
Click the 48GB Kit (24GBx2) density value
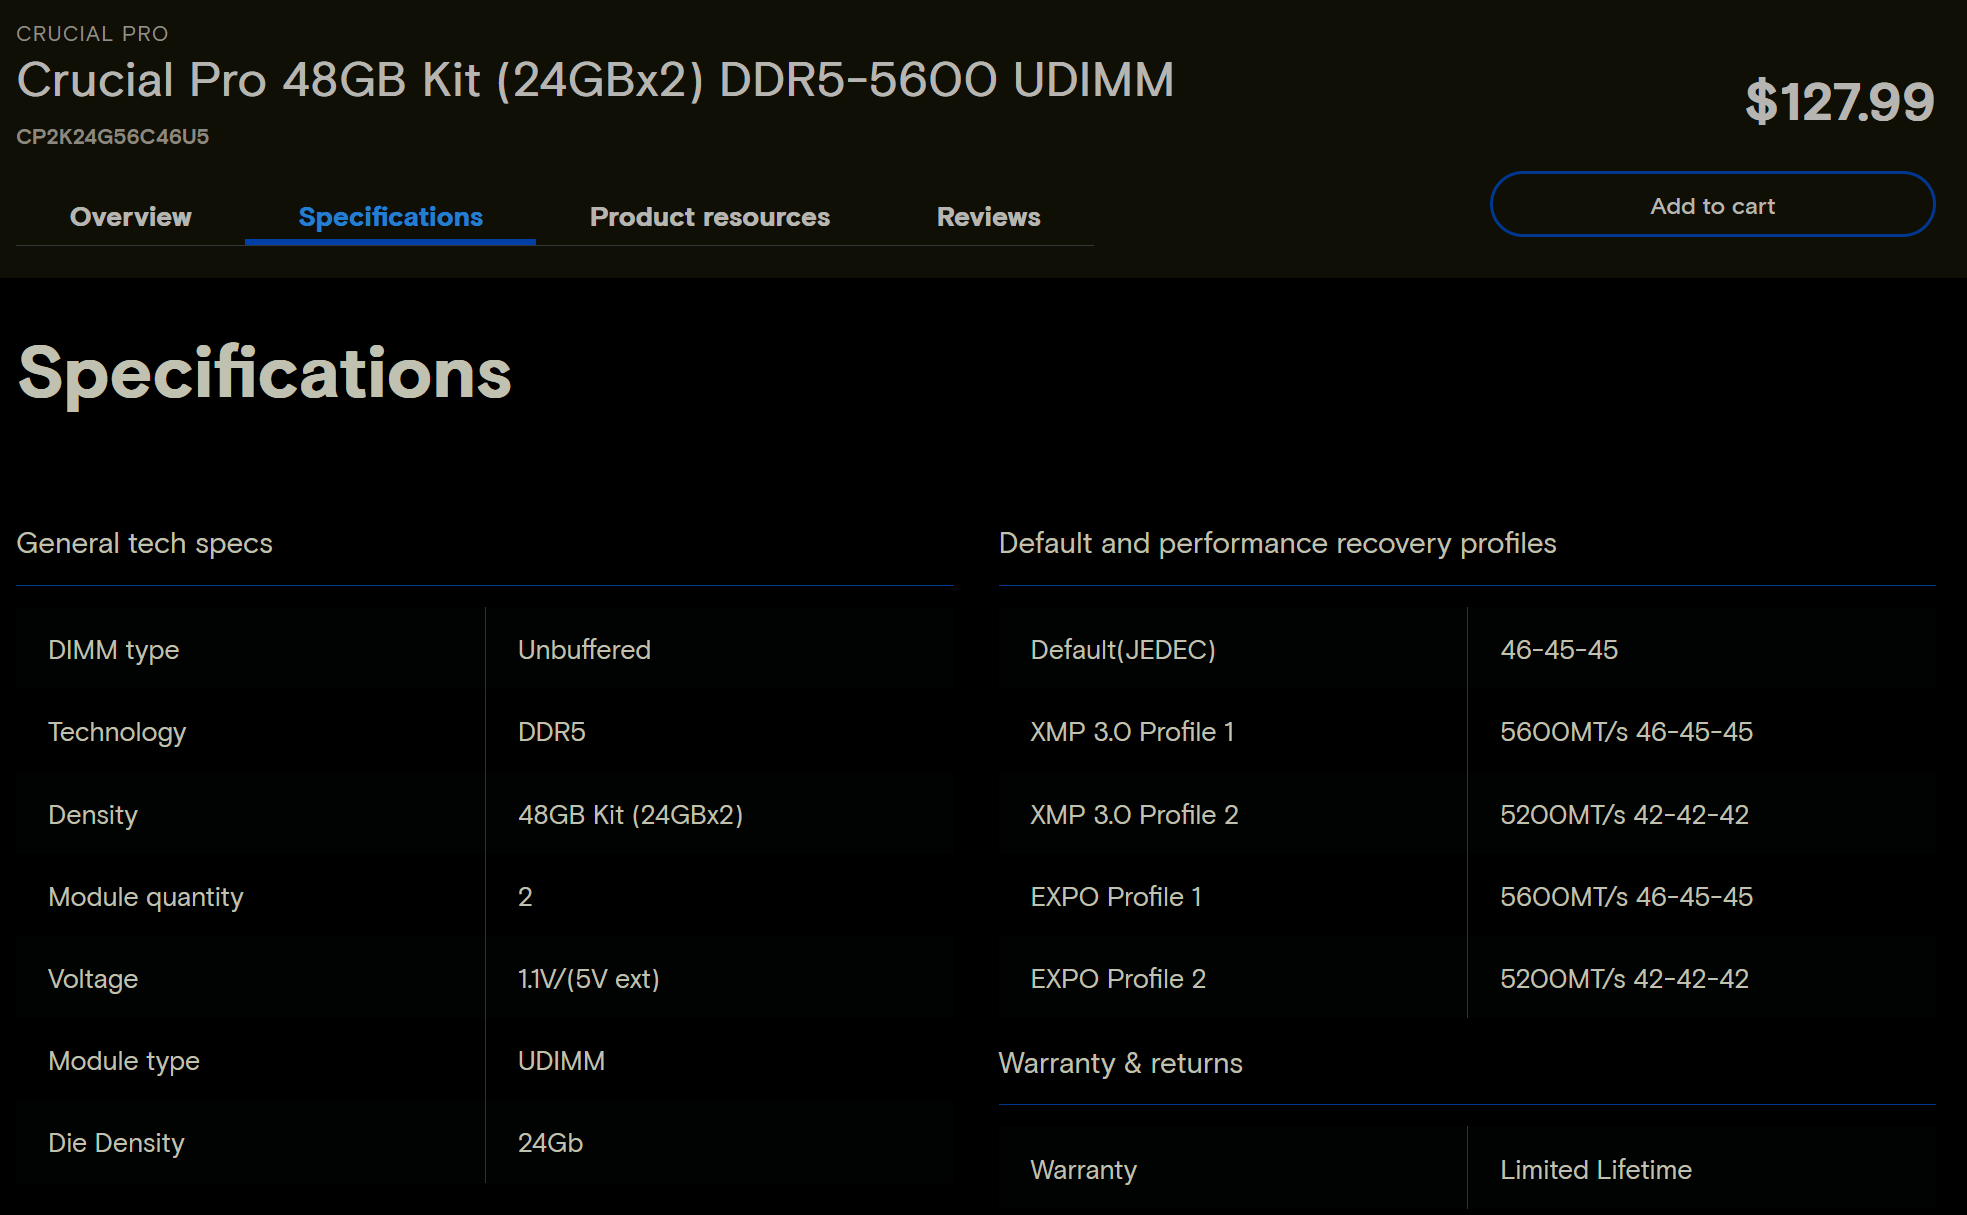tap(631, 815)
